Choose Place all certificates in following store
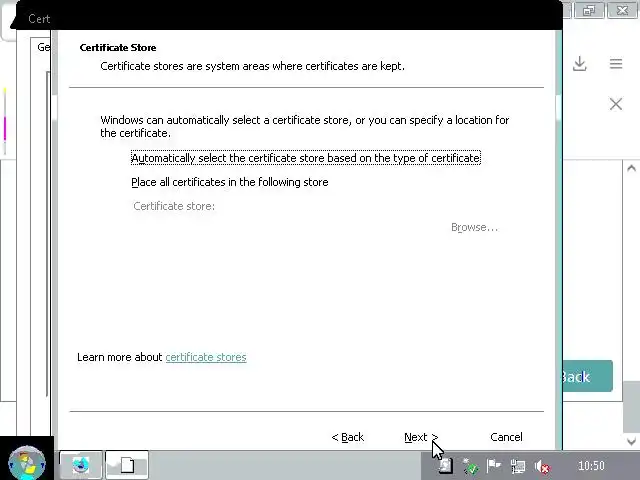 (x=230, y=182)
